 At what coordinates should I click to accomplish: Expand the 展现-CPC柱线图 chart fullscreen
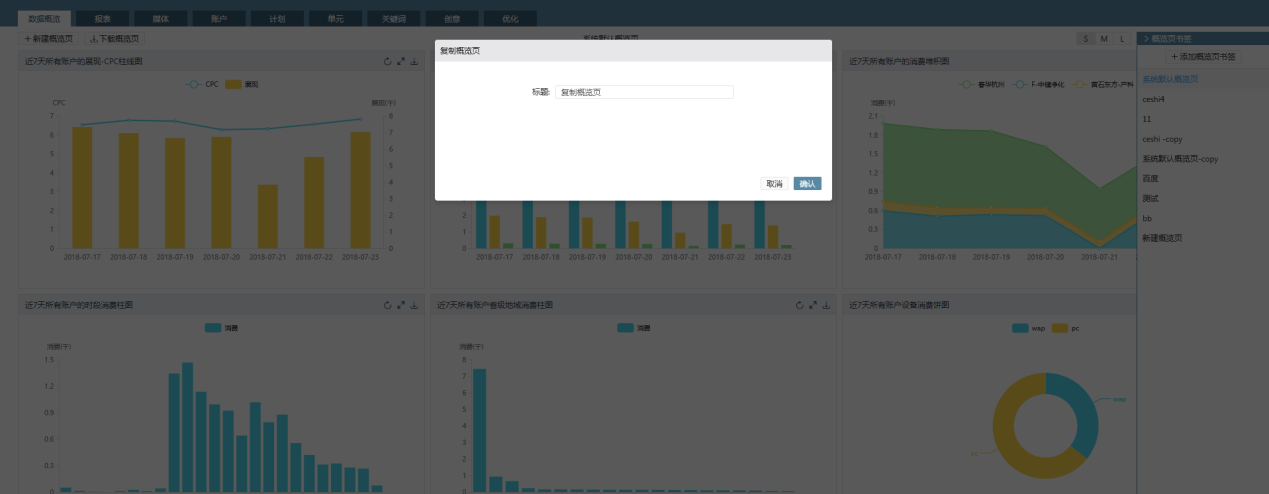tap(401, 61)
